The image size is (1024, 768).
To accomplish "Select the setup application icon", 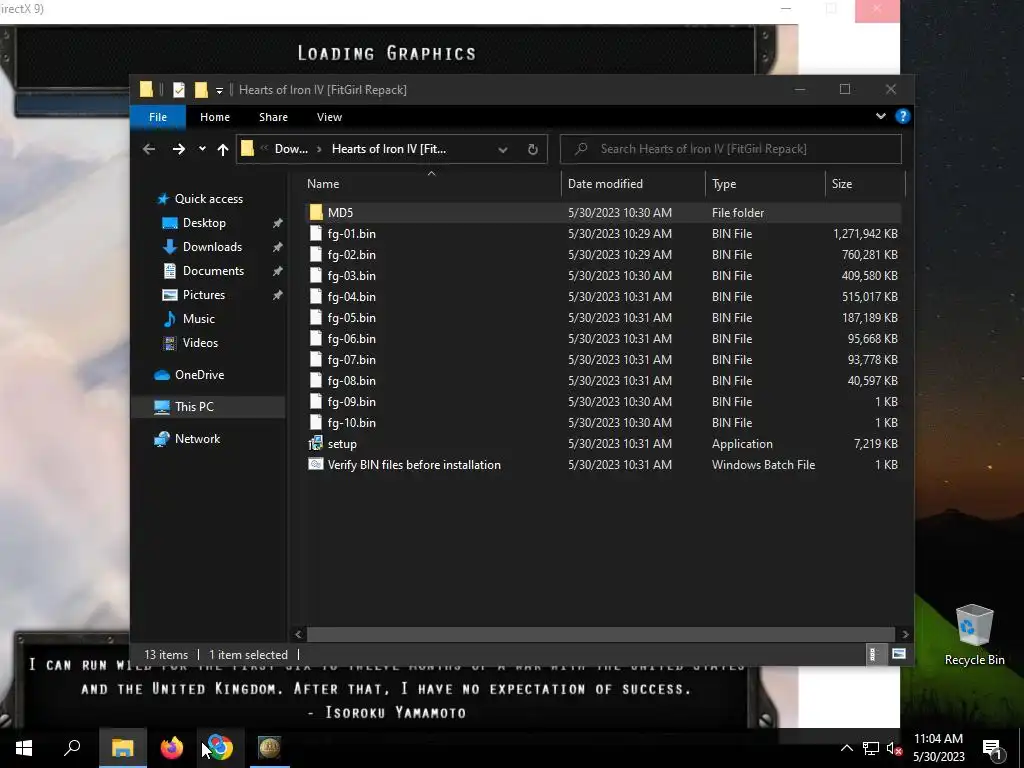I will click(x=315, y=443).
